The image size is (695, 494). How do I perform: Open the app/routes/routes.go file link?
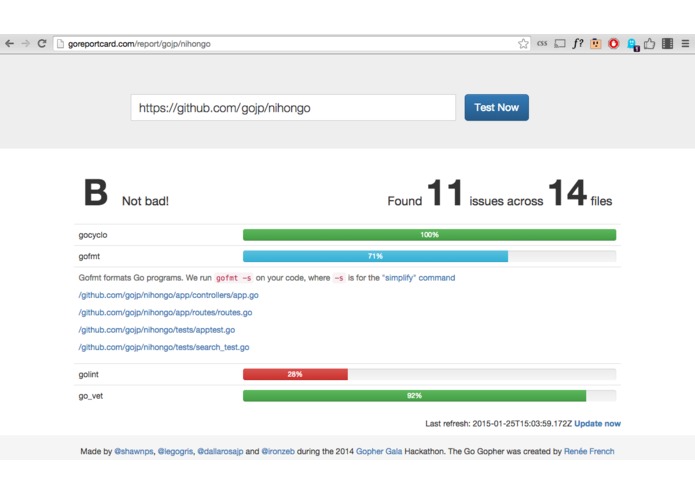click(165, 312)
